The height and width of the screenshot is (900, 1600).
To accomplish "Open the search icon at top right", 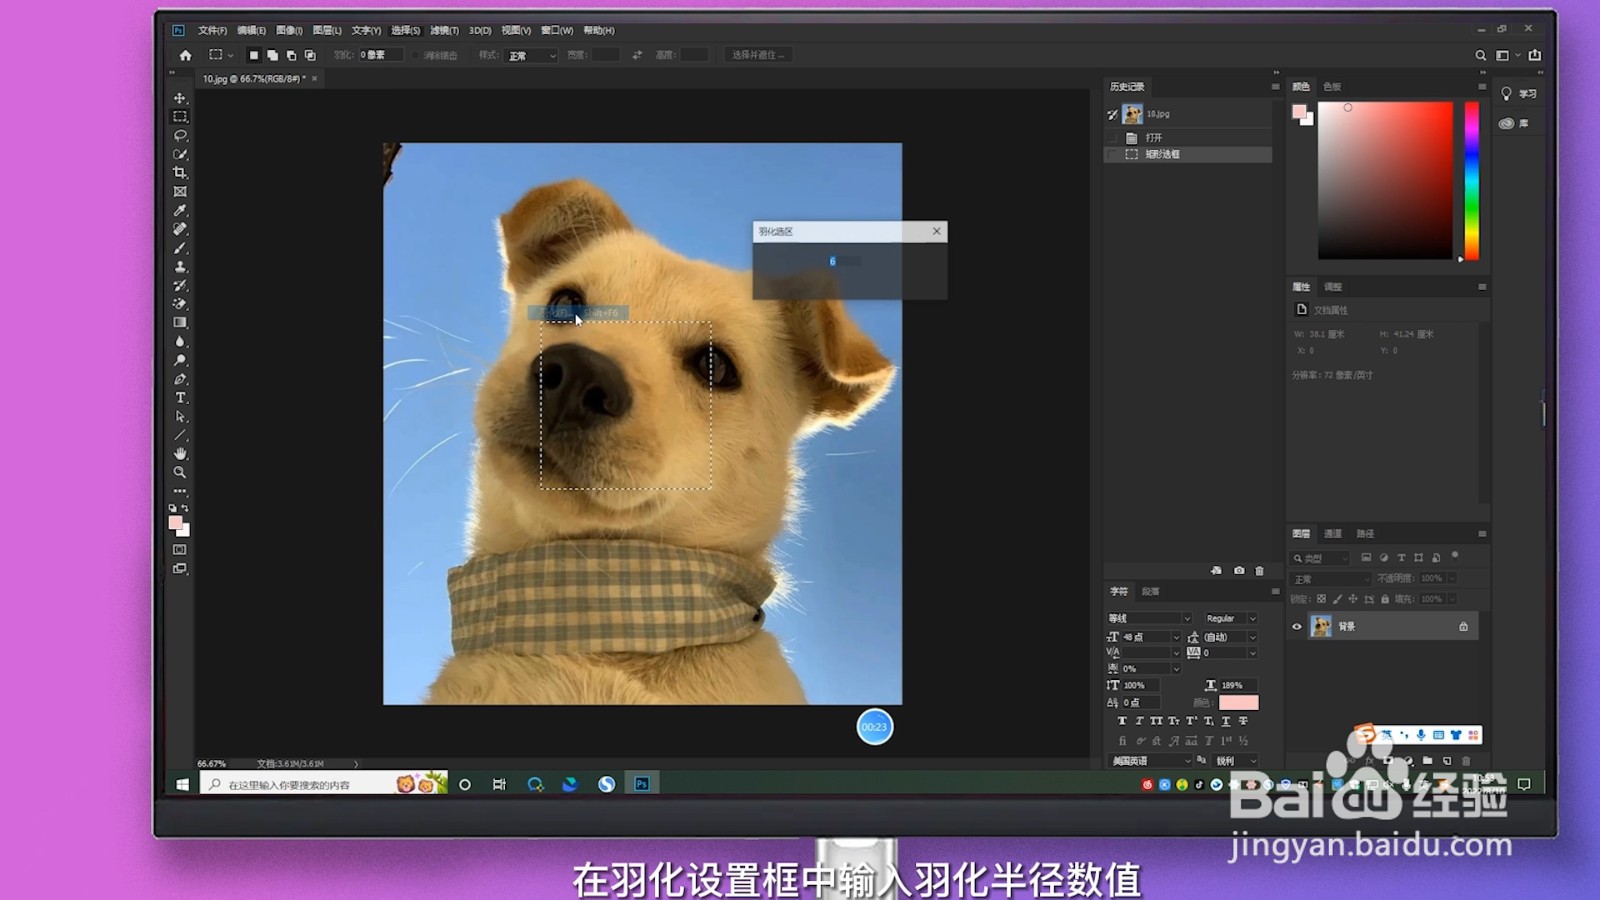I will [x=1481, y=56].
